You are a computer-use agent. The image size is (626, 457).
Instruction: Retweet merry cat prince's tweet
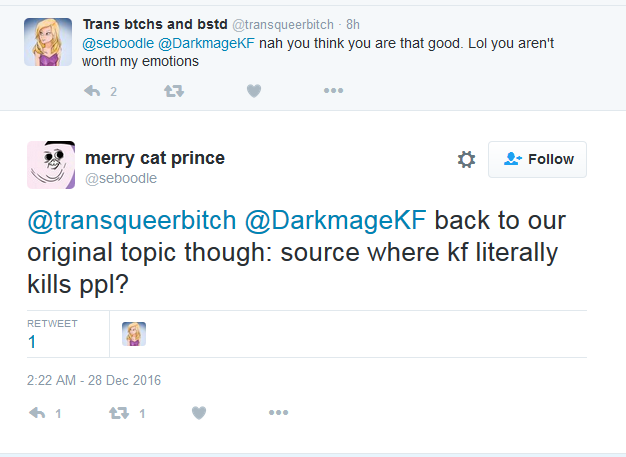[x=119, y=413]
